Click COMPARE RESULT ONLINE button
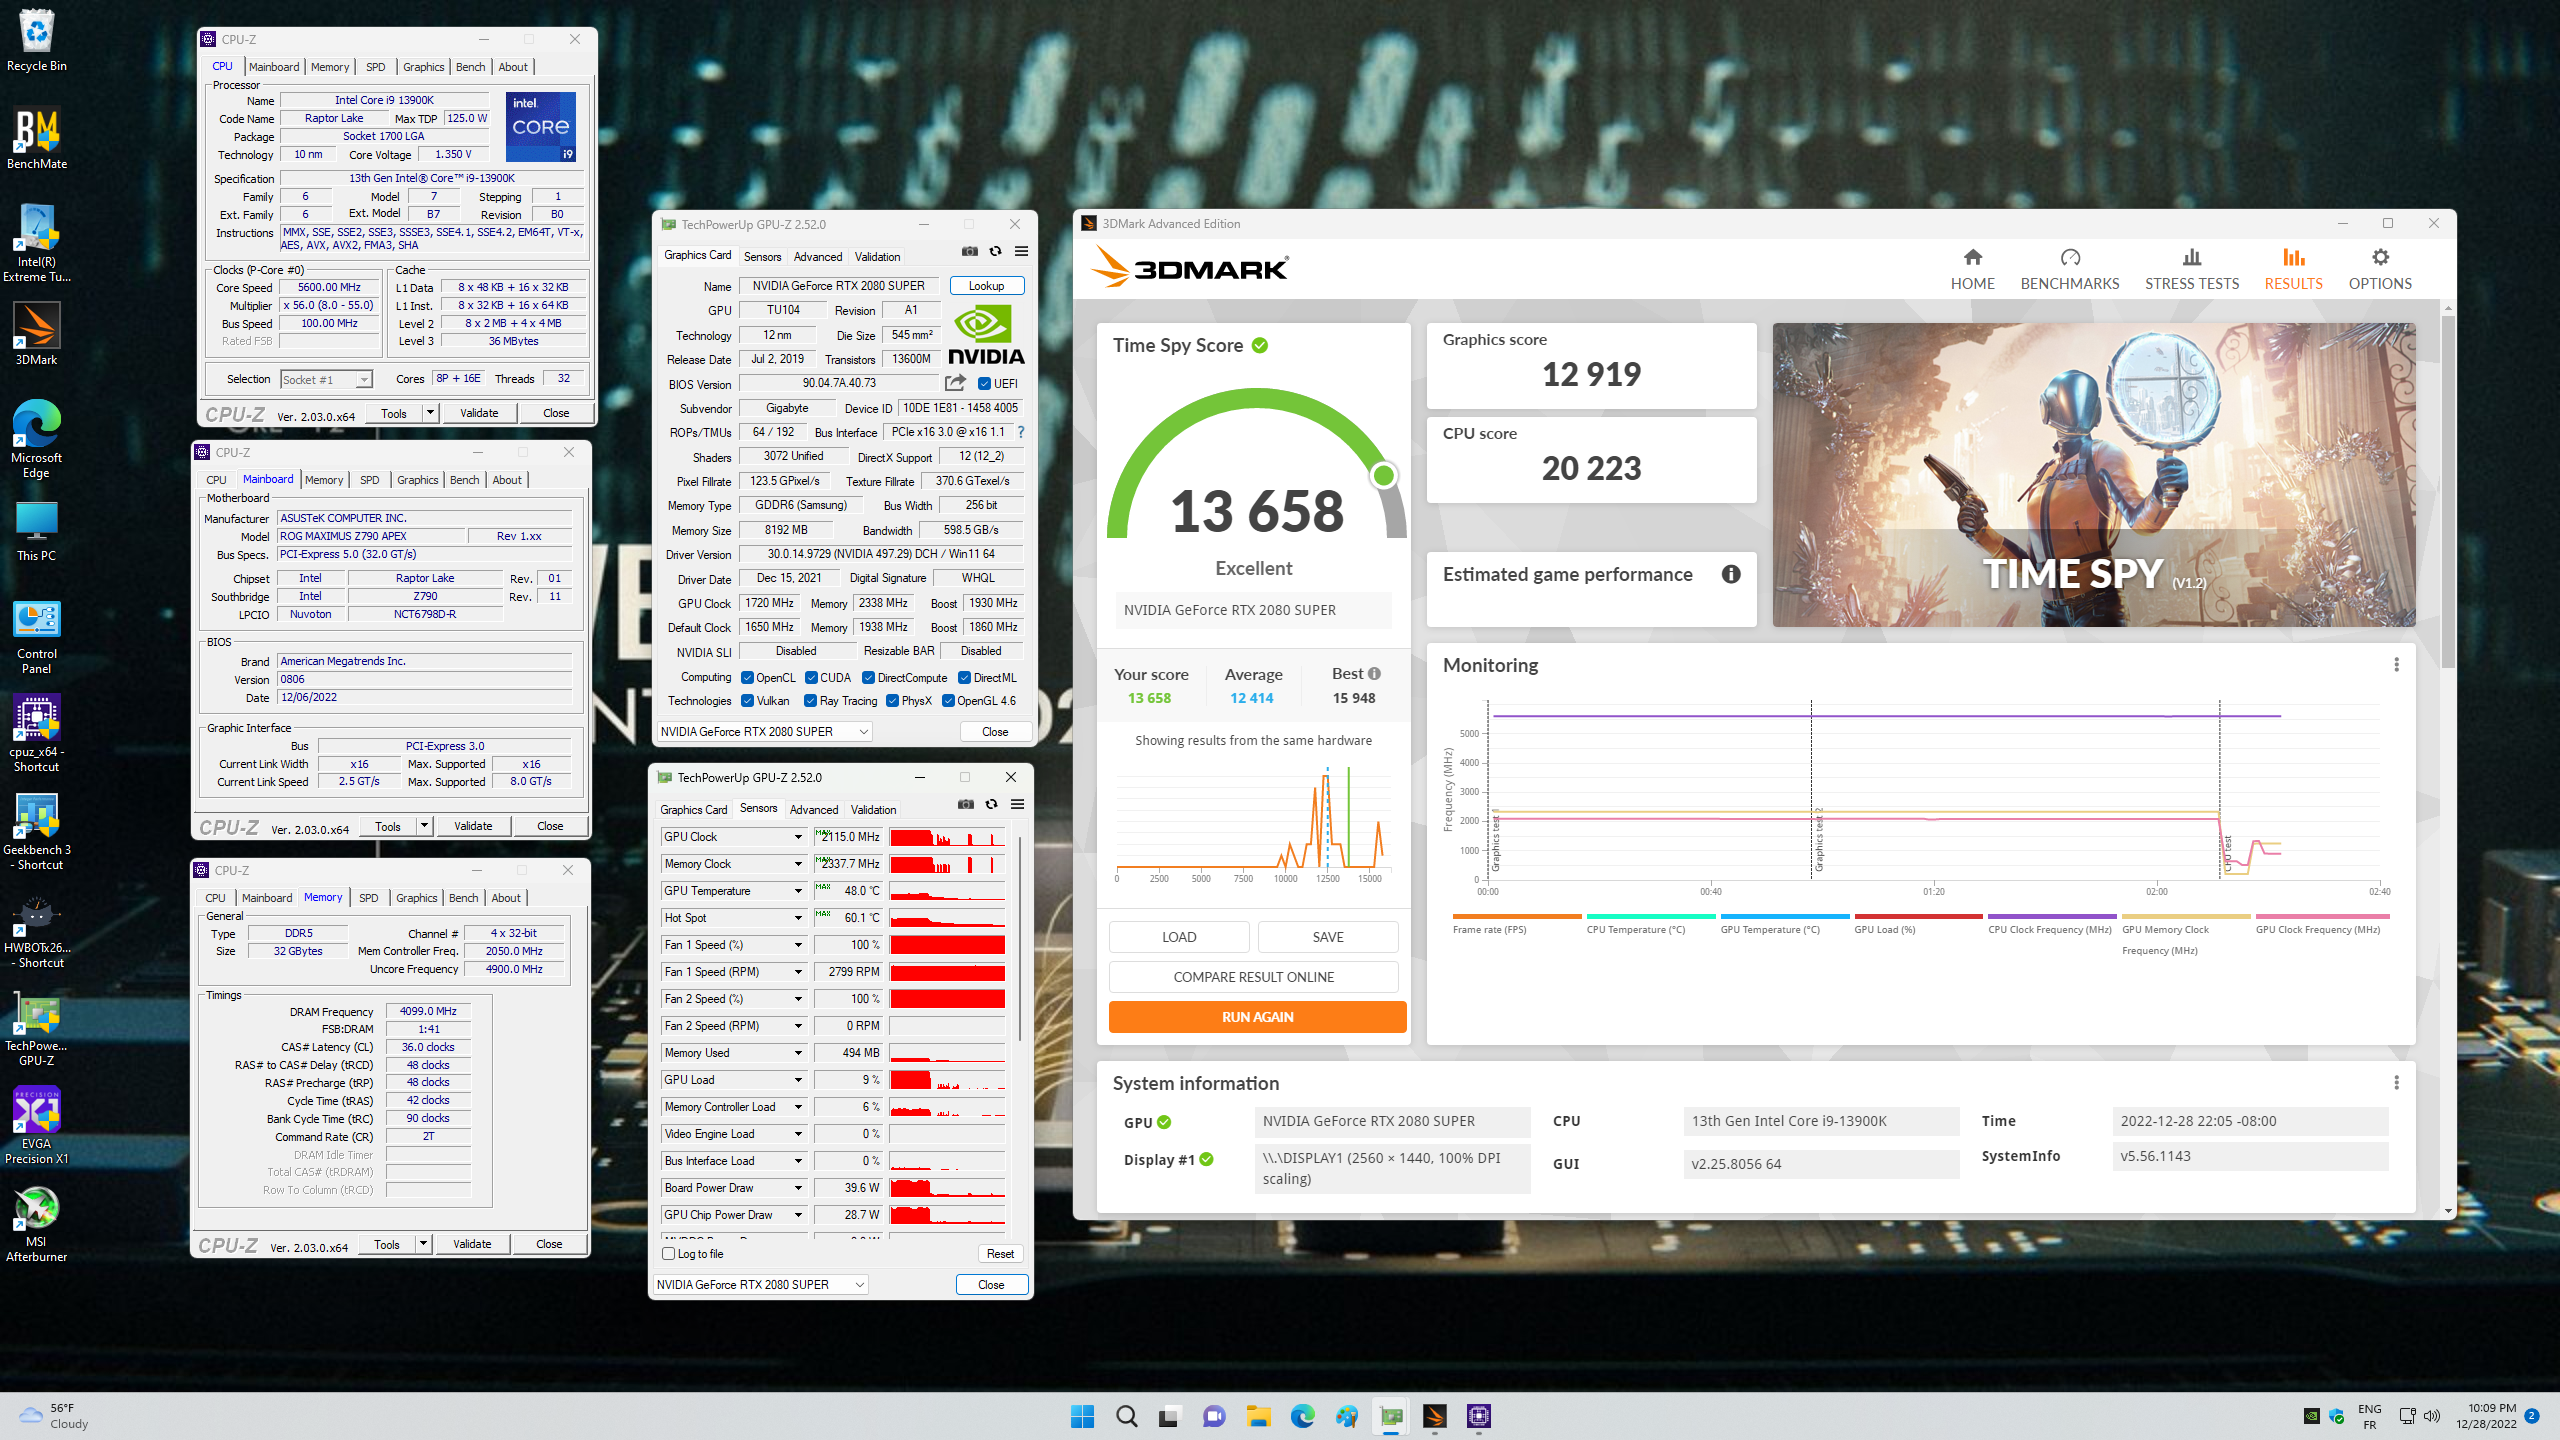Image resolution: width=2560 pixels, height=1440 pixels. coord(1253,977)
